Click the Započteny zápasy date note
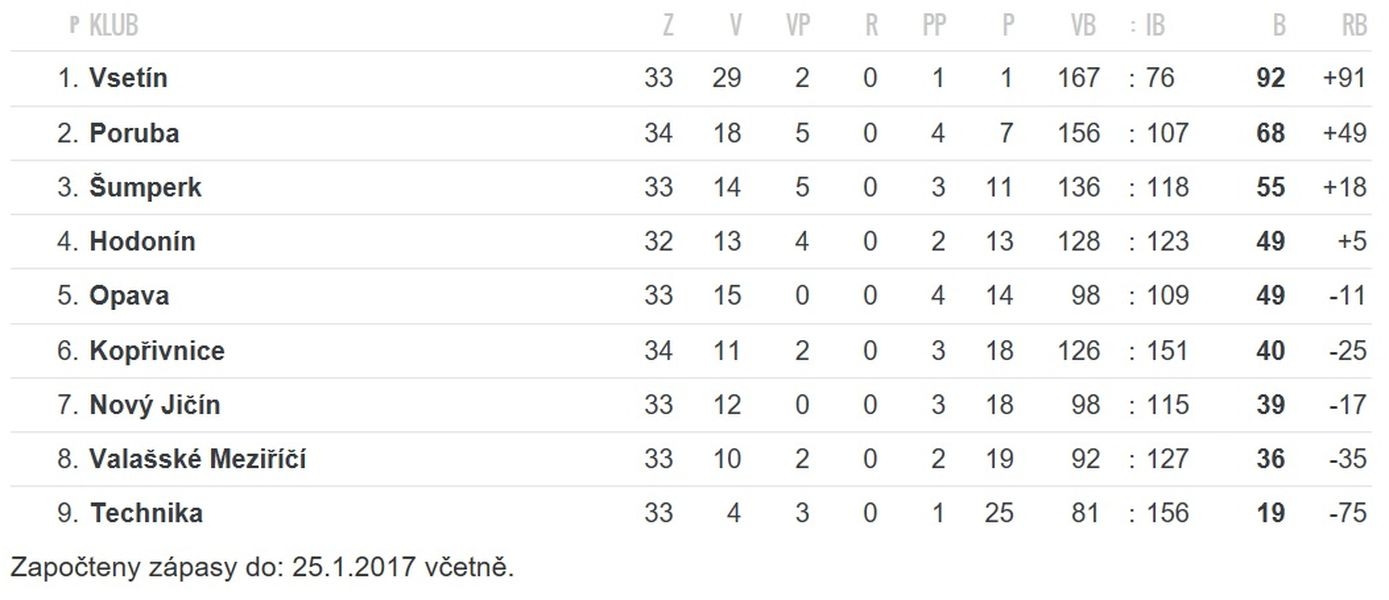 pos(262,568)
